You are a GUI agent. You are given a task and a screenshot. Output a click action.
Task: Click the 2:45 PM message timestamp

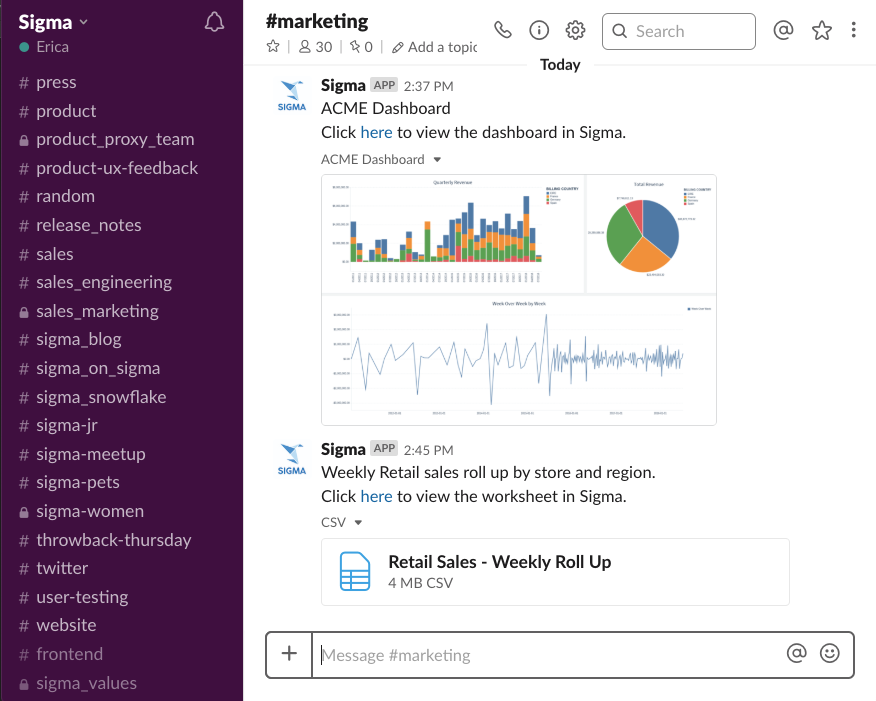(429, 450)
